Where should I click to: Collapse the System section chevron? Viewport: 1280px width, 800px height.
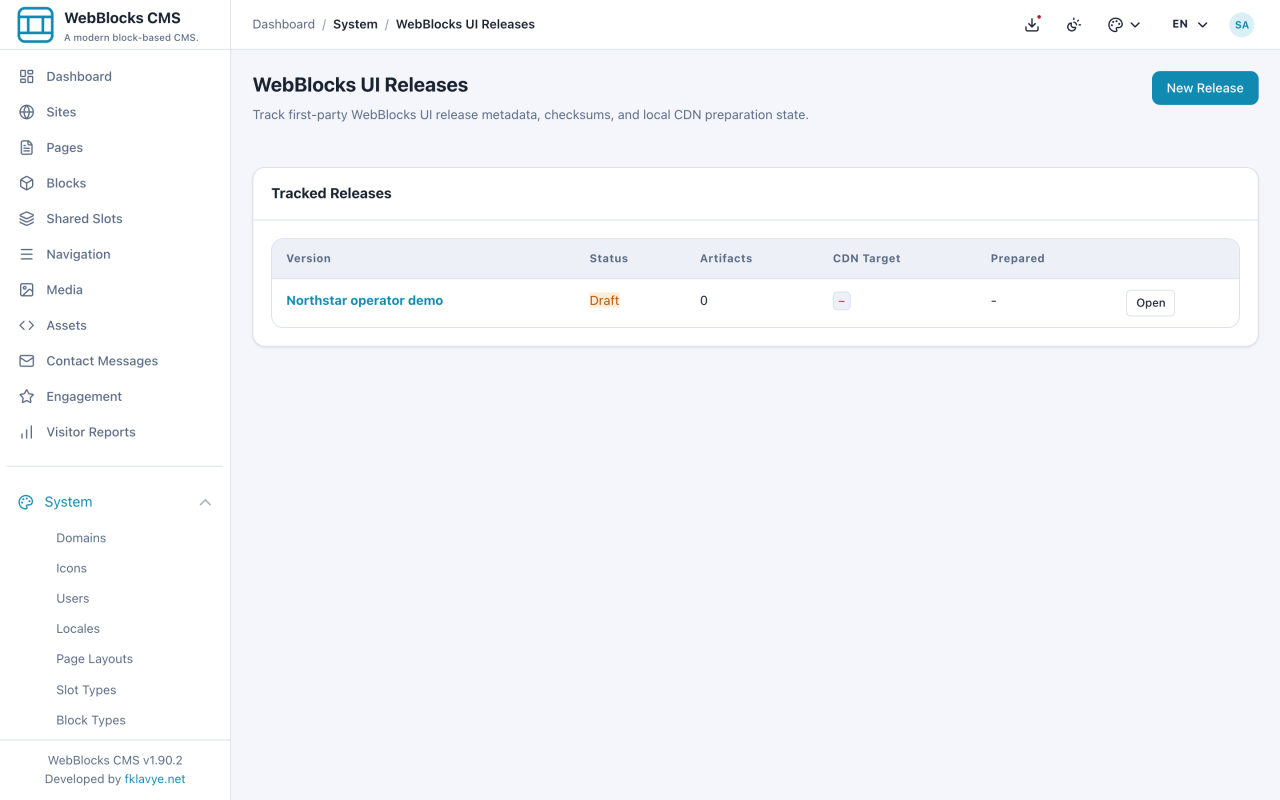point(205,502)
